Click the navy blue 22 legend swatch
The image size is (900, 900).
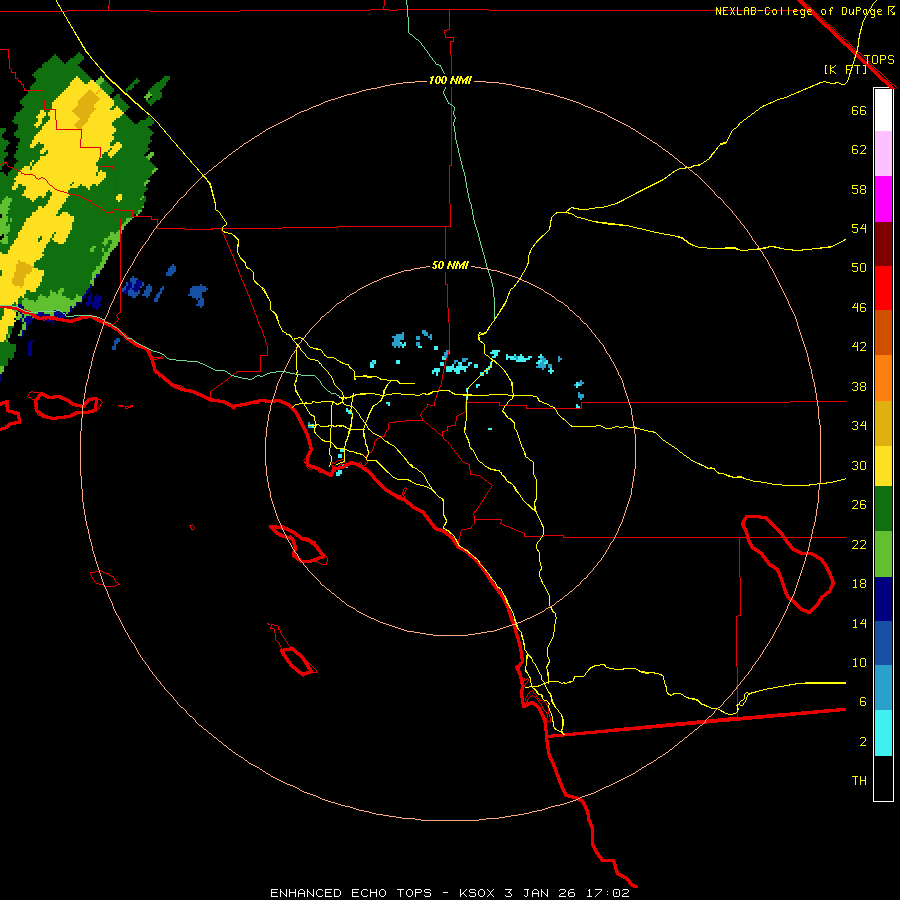(883, 599)
